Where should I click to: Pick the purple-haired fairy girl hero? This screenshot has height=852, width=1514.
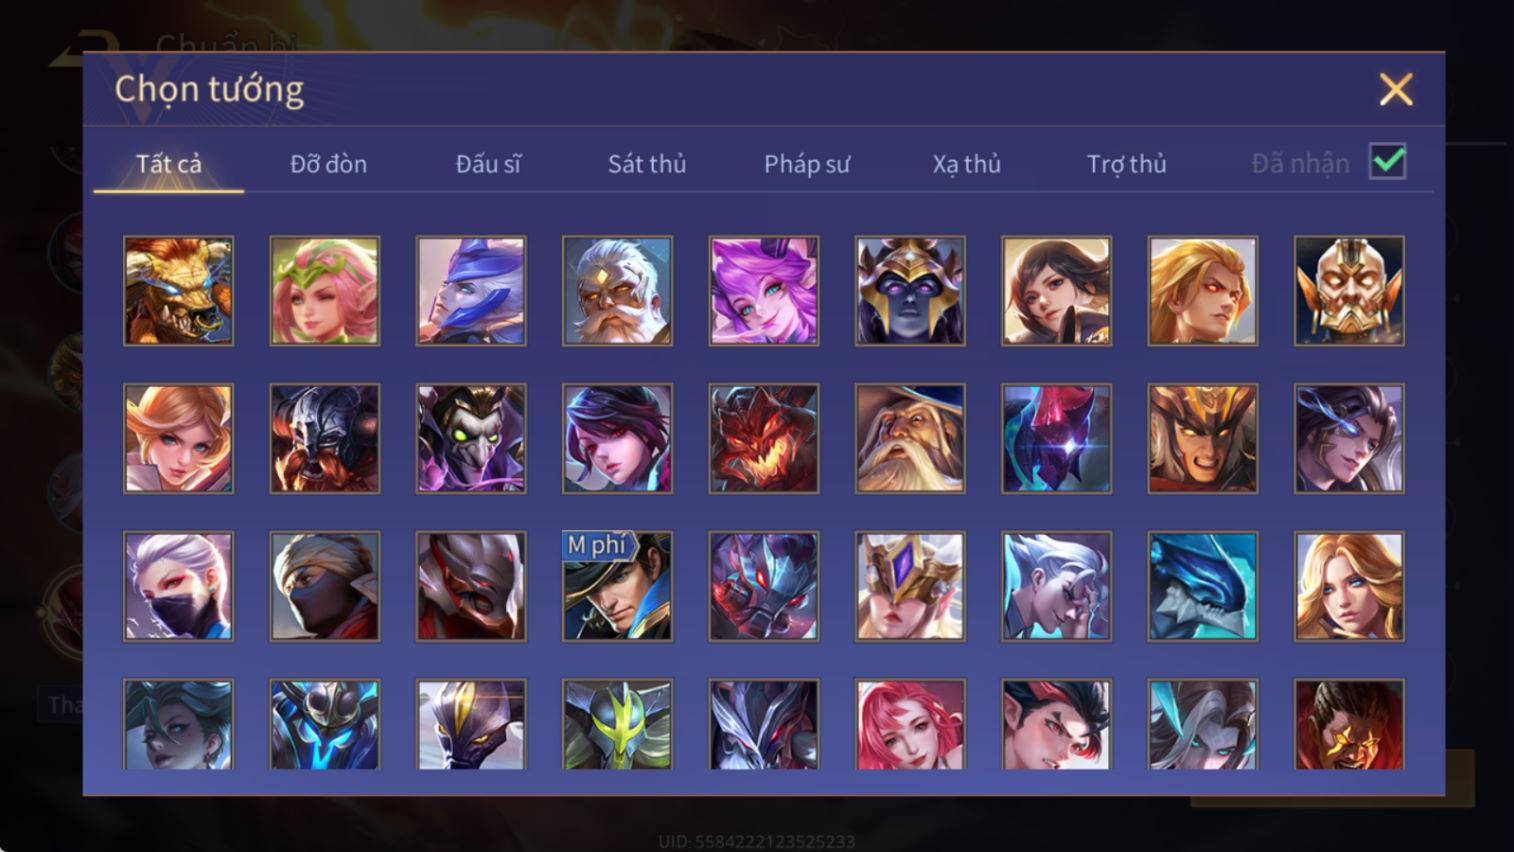coord(764,291)
